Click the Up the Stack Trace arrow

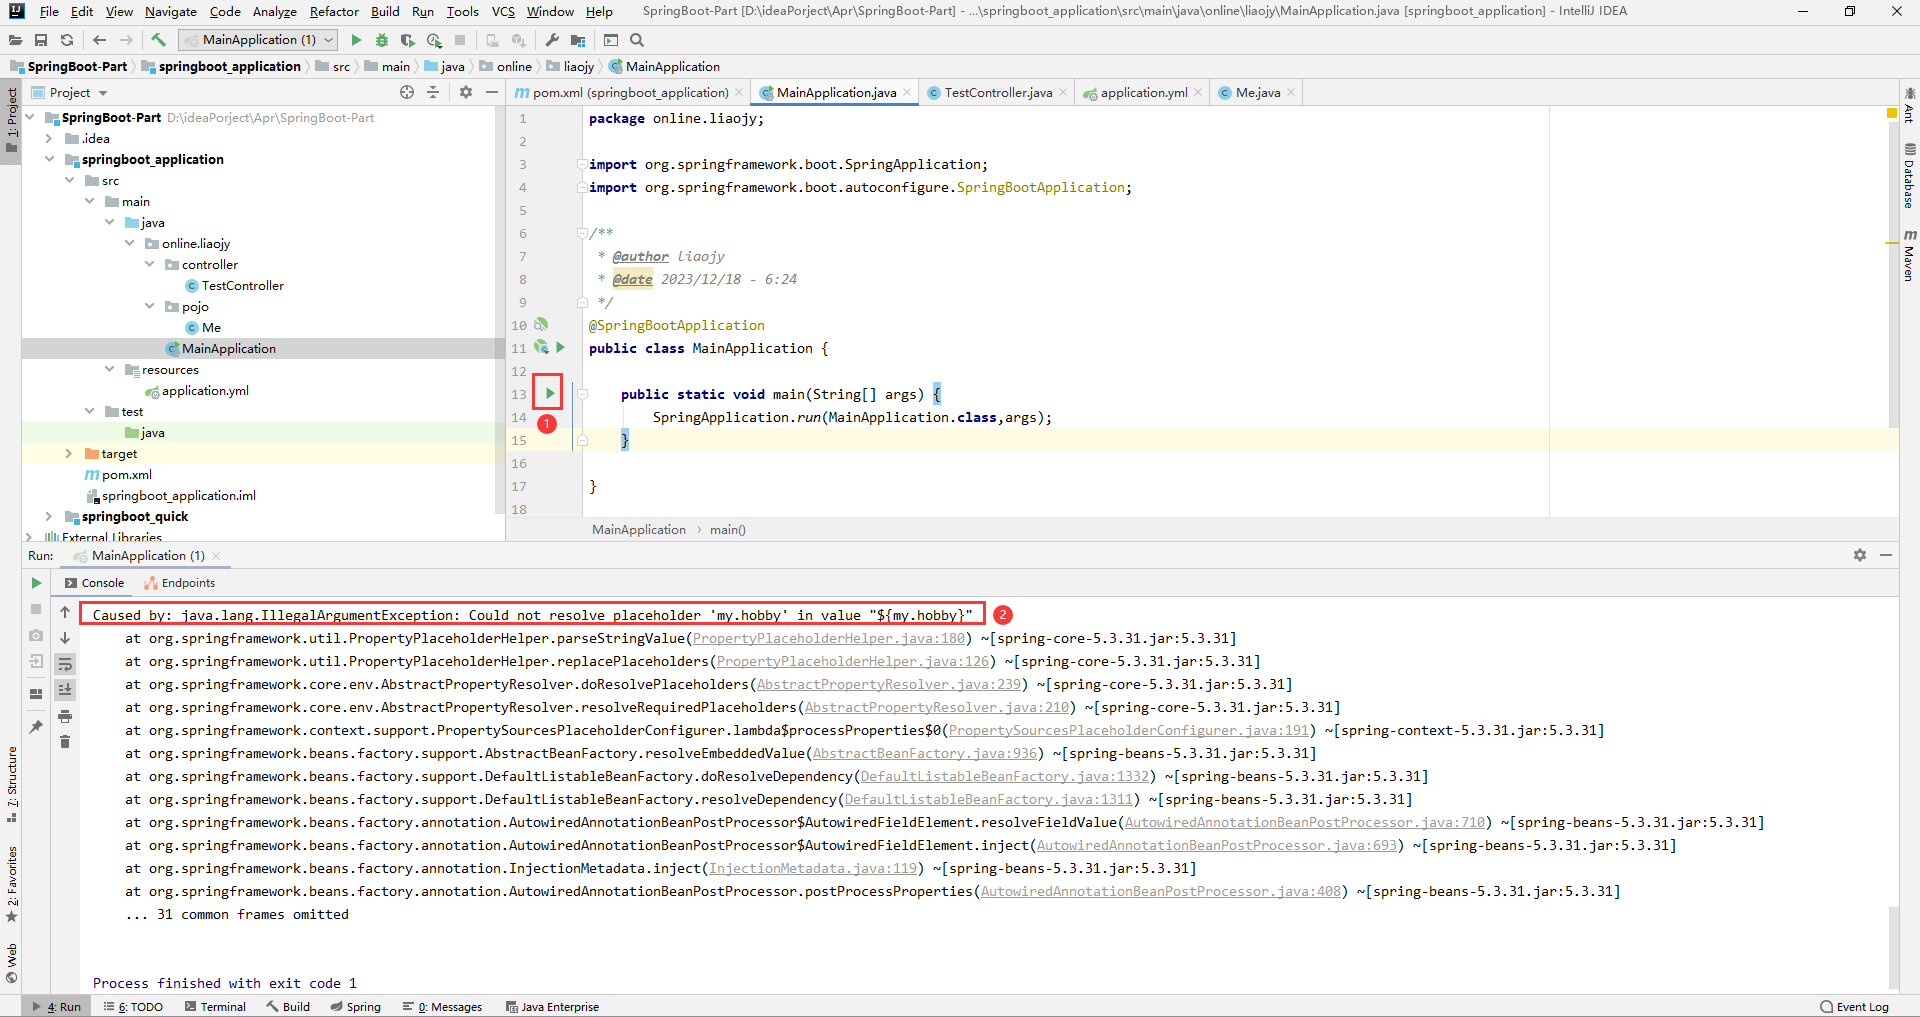tap(65, 612)
